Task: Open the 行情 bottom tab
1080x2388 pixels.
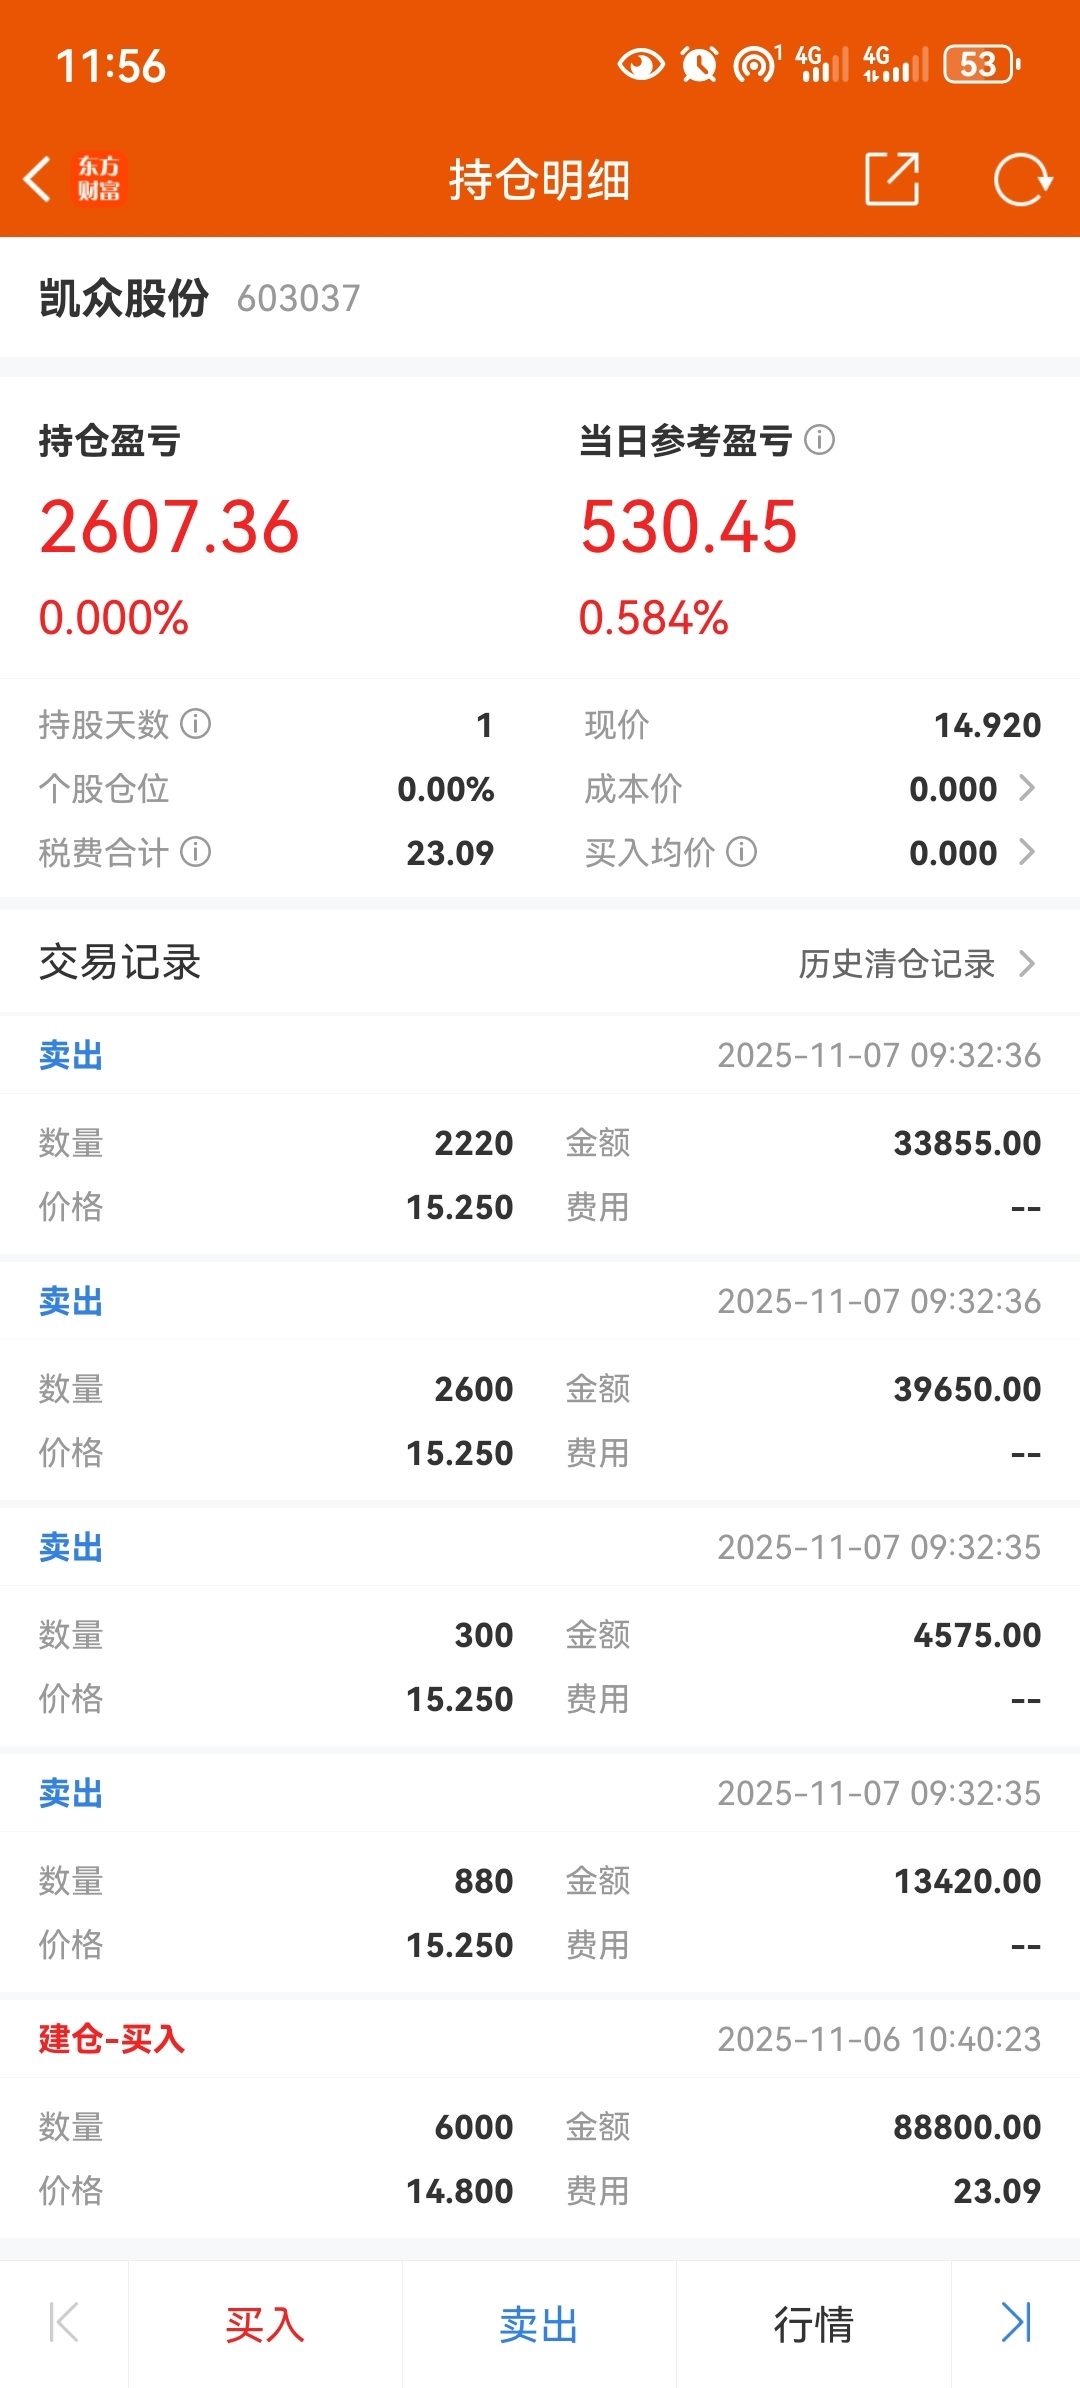Action: [x=813, y=2324]
